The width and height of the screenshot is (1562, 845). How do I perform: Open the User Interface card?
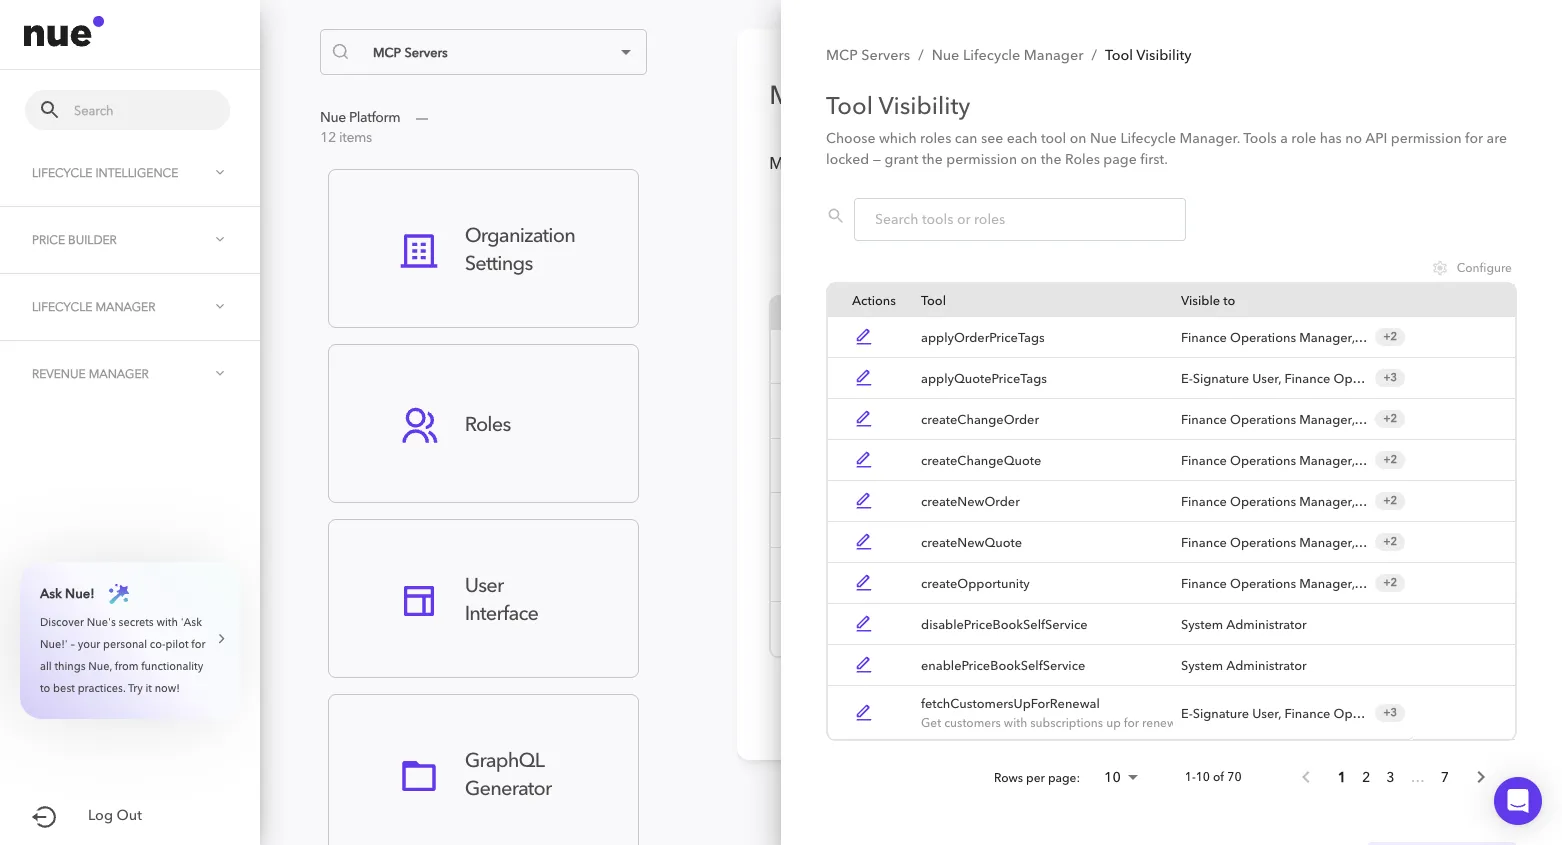click(x=483, y=598)
